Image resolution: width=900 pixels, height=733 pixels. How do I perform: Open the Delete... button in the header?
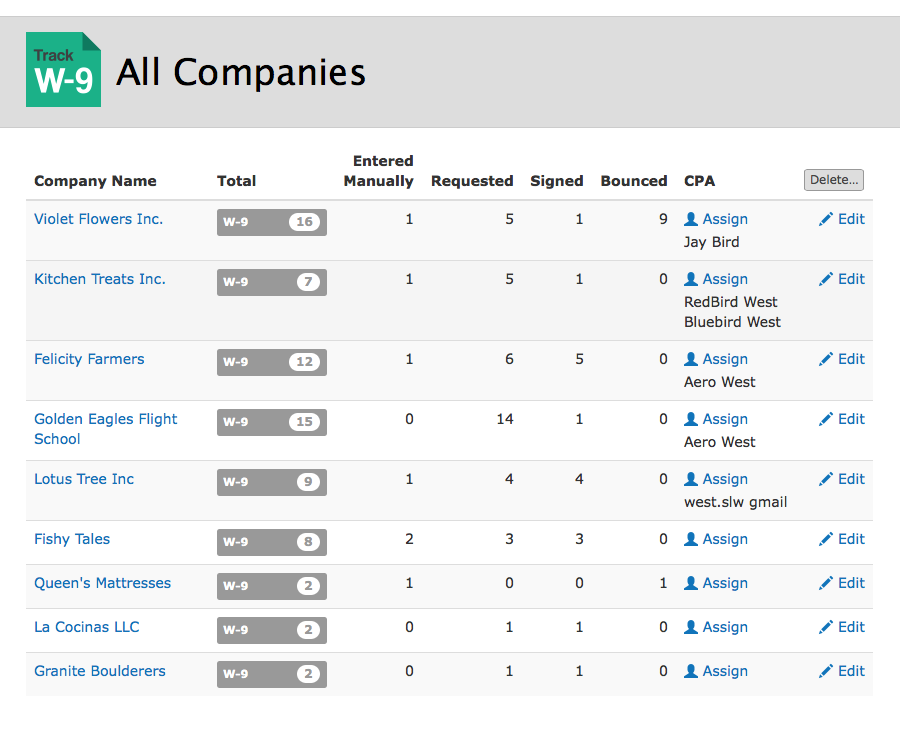click(833, 180)
